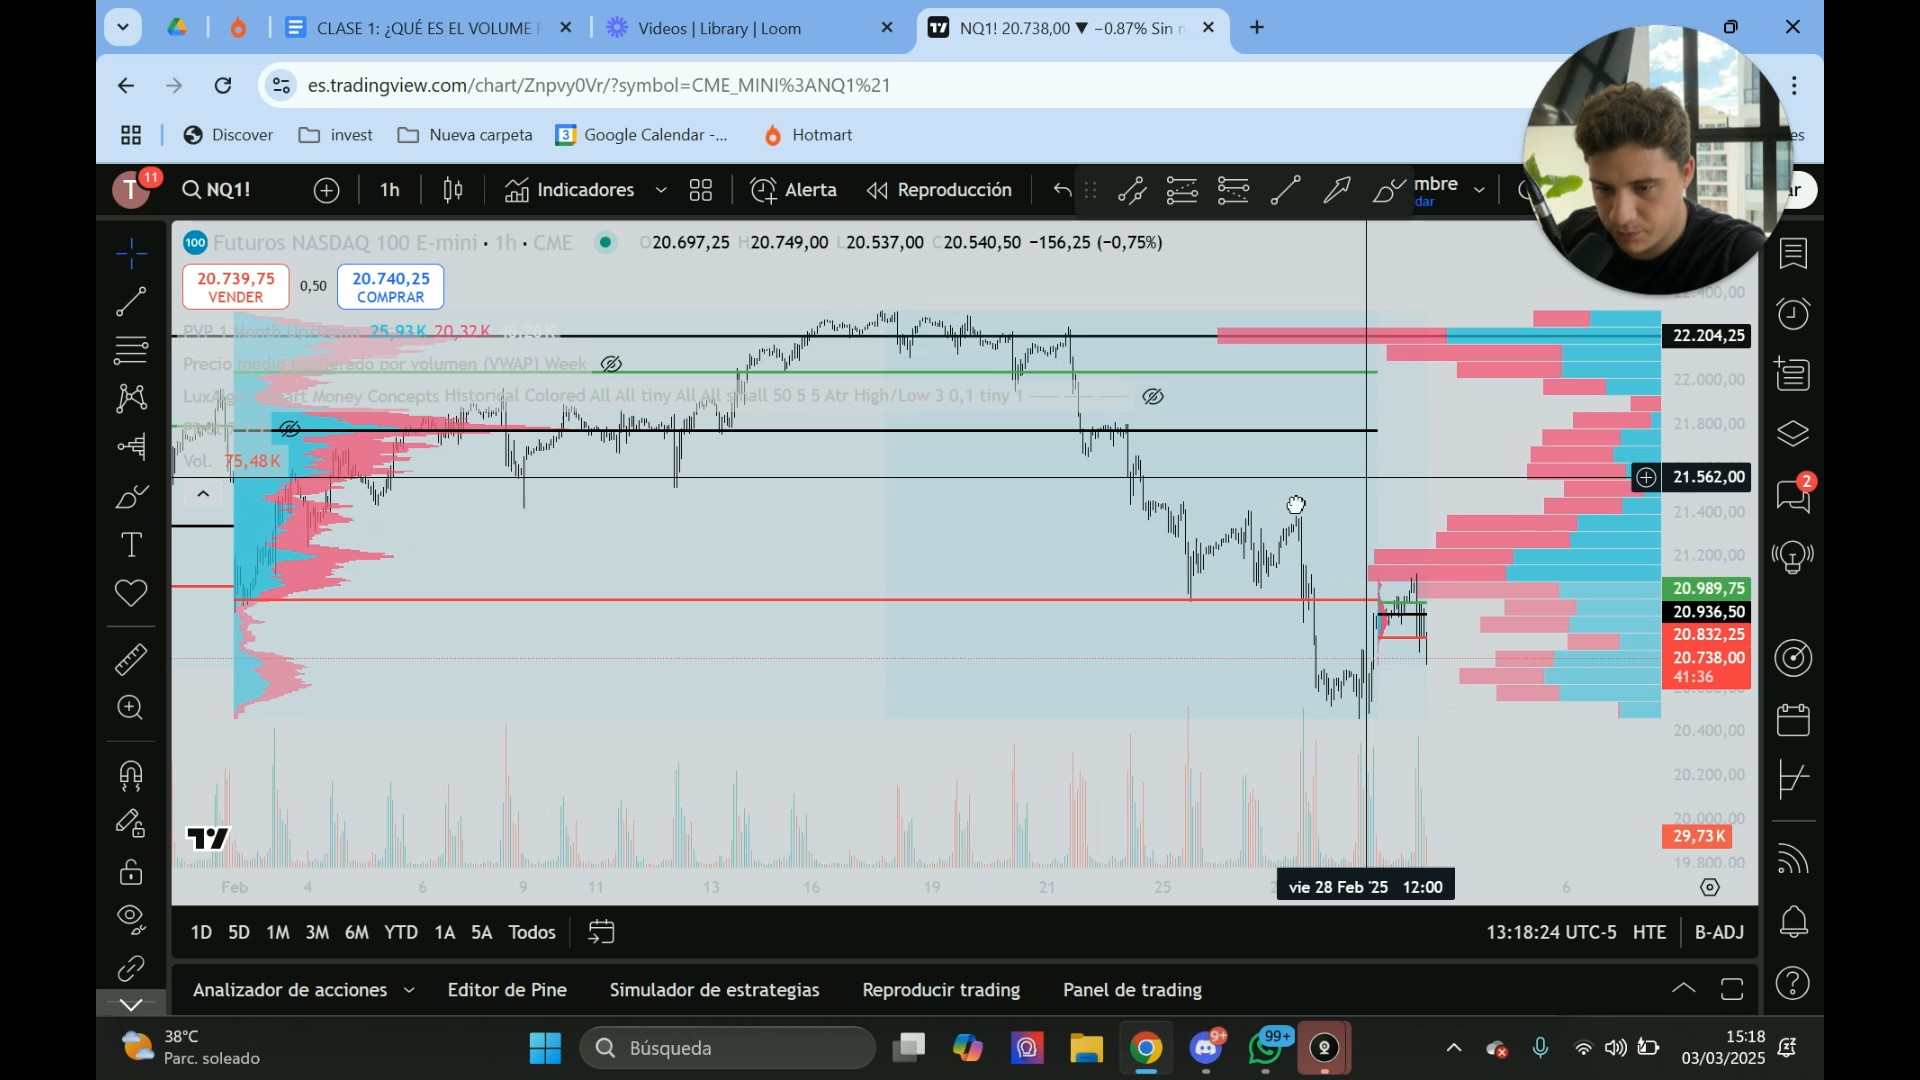The image size is (1920, 1080).
Task: Click the 21.562,00 price scale plus button
Action: [x=1646, y=478]
